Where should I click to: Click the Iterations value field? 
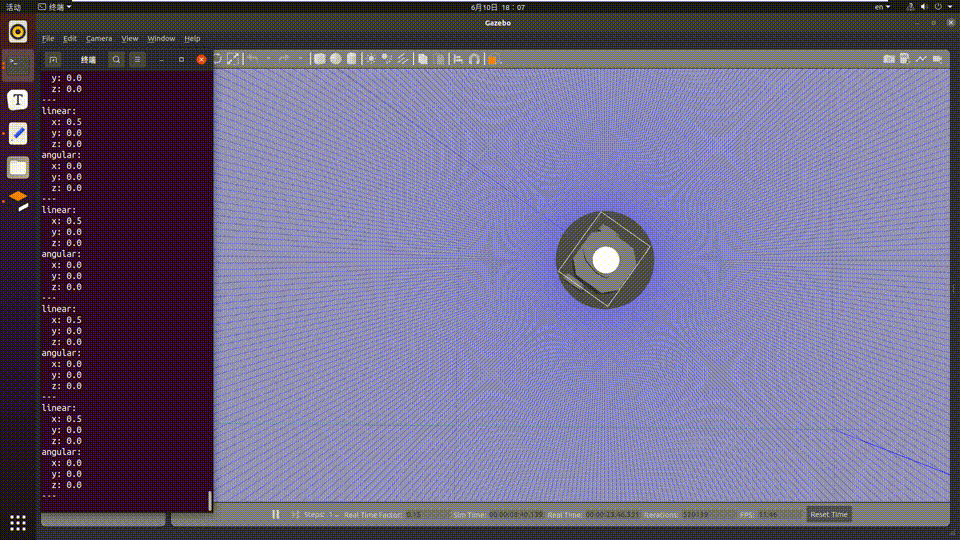[709, 514]
